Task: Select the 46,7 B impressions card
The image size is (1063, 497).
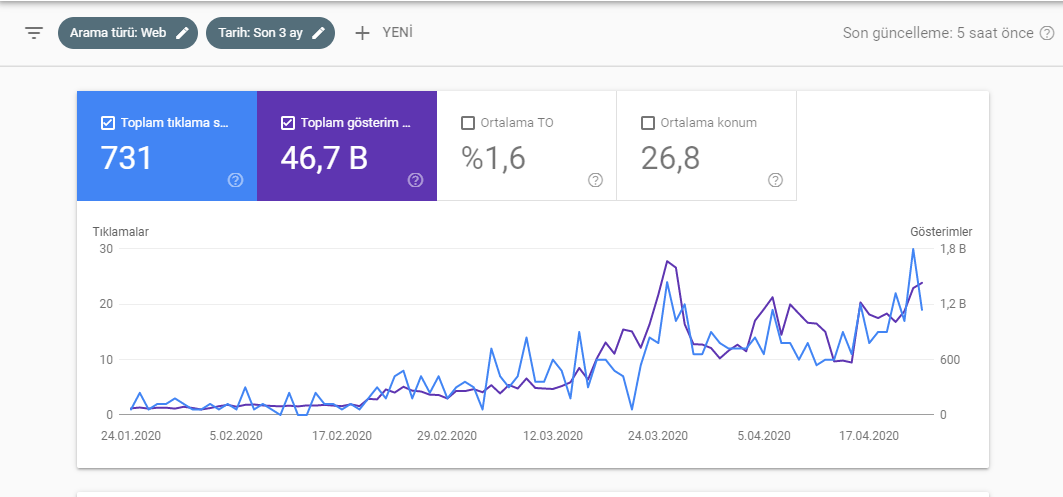Action: 347,146
